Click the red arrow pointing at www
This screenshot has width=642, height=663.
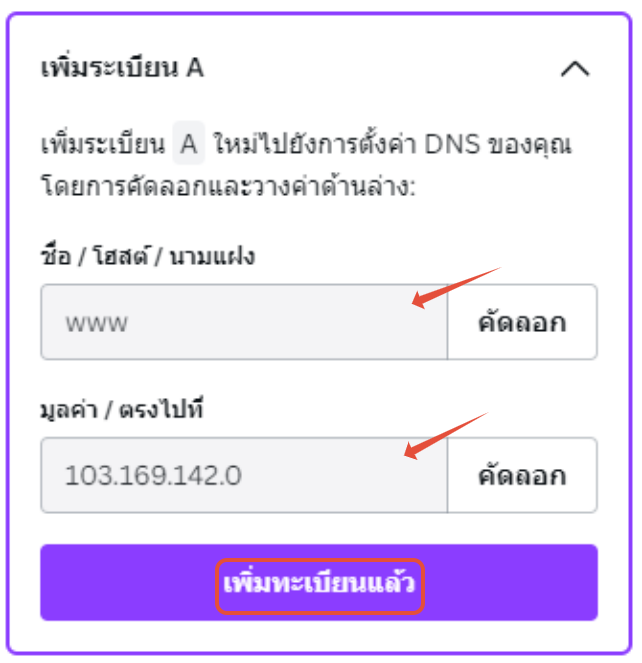455,288
